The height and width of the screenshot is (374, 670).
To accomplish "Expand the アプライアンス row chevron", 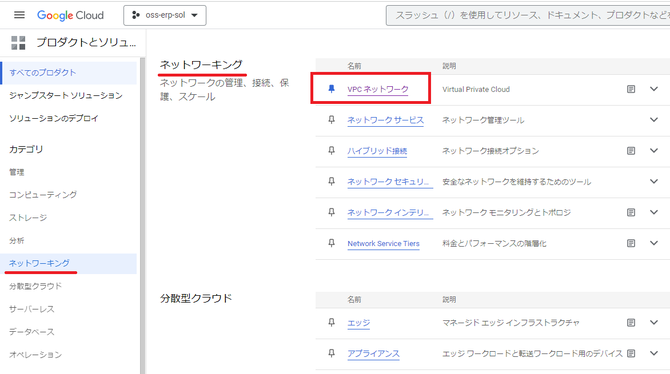I will click(x=654, y=353).
